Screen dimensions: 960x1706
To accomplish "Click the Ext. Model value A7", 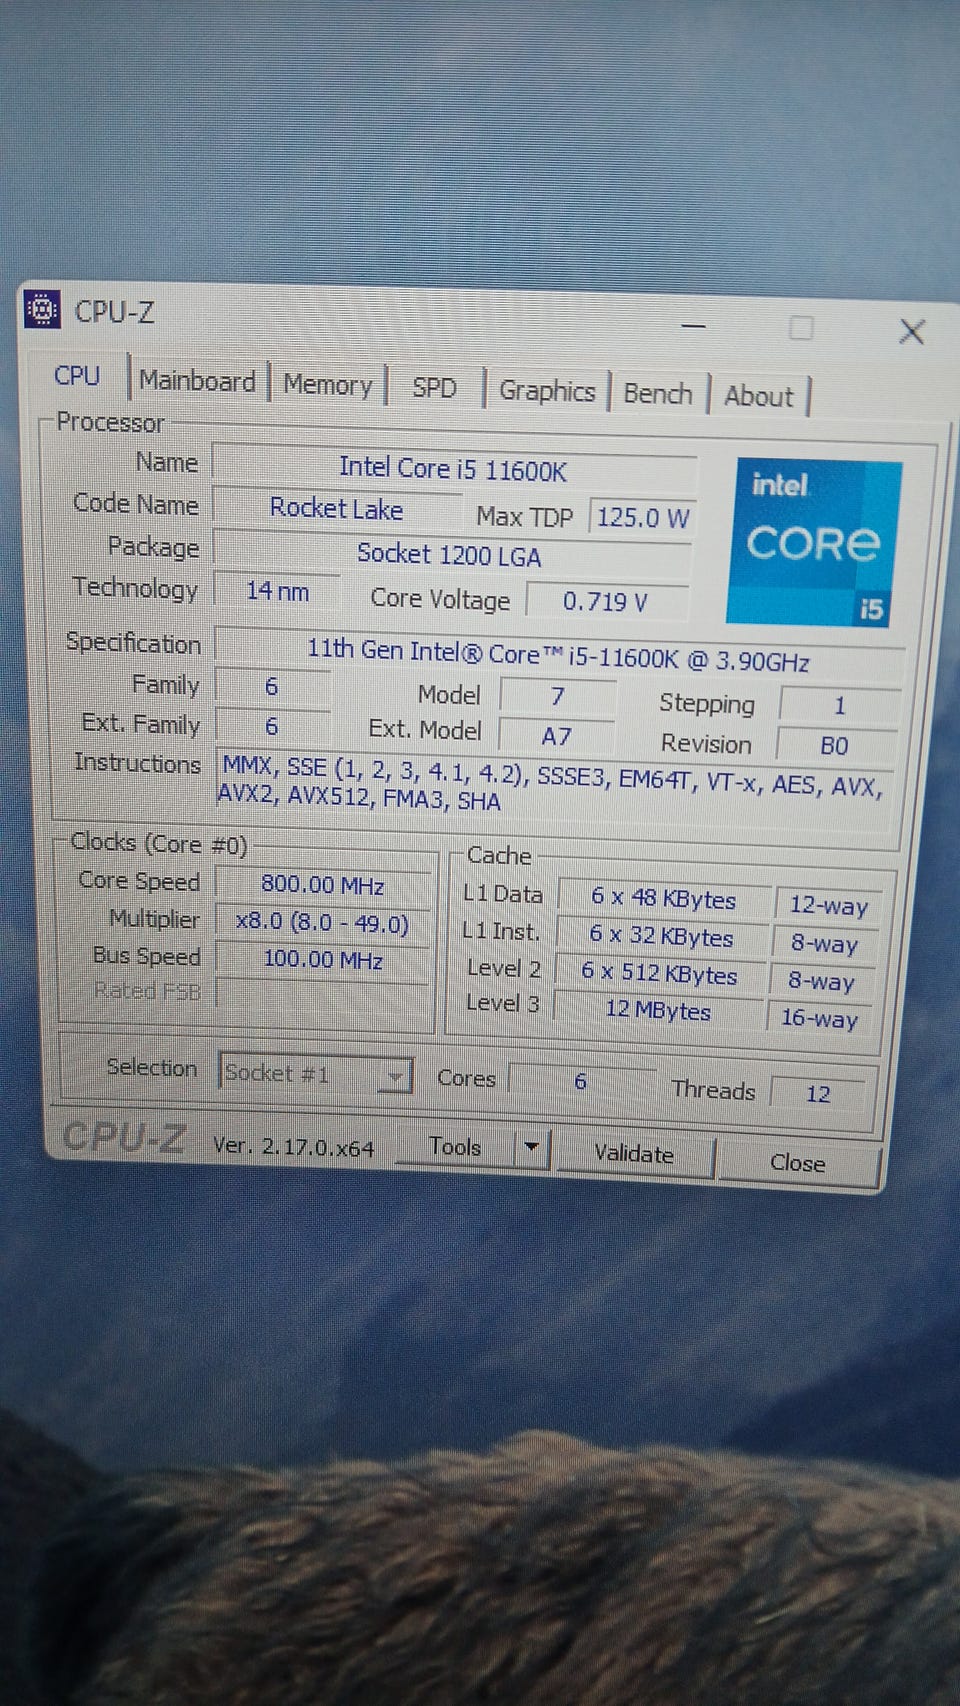I will point(556,737).
